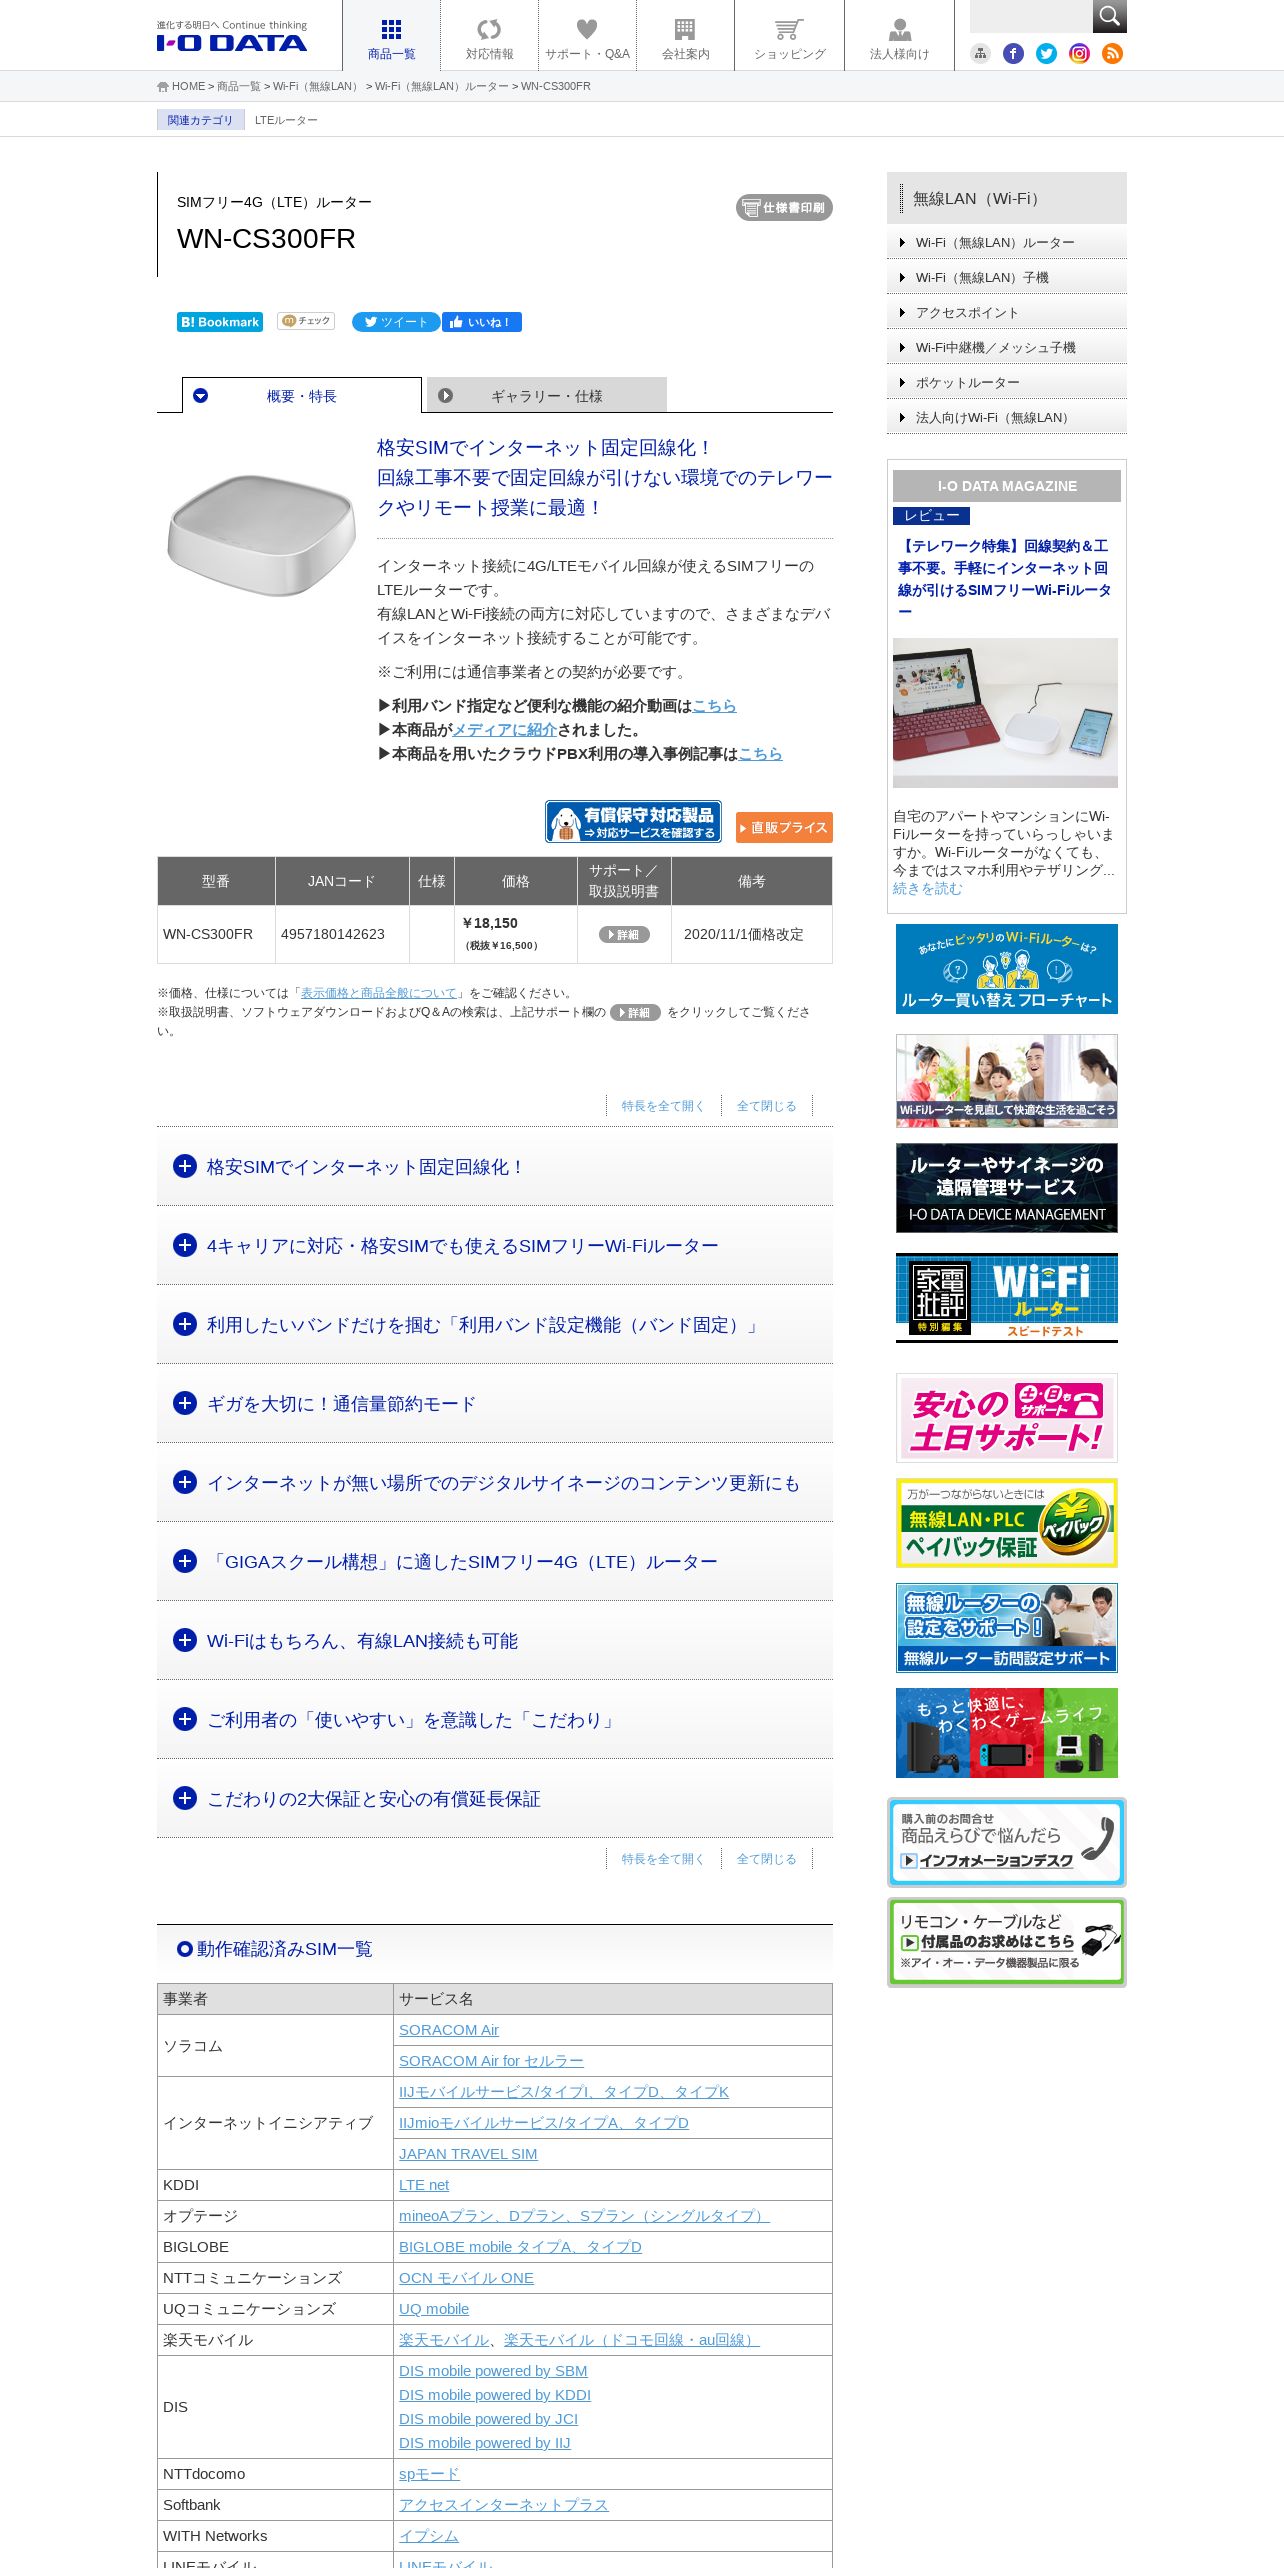Click the magnifier search button

tap(1109, 16)
